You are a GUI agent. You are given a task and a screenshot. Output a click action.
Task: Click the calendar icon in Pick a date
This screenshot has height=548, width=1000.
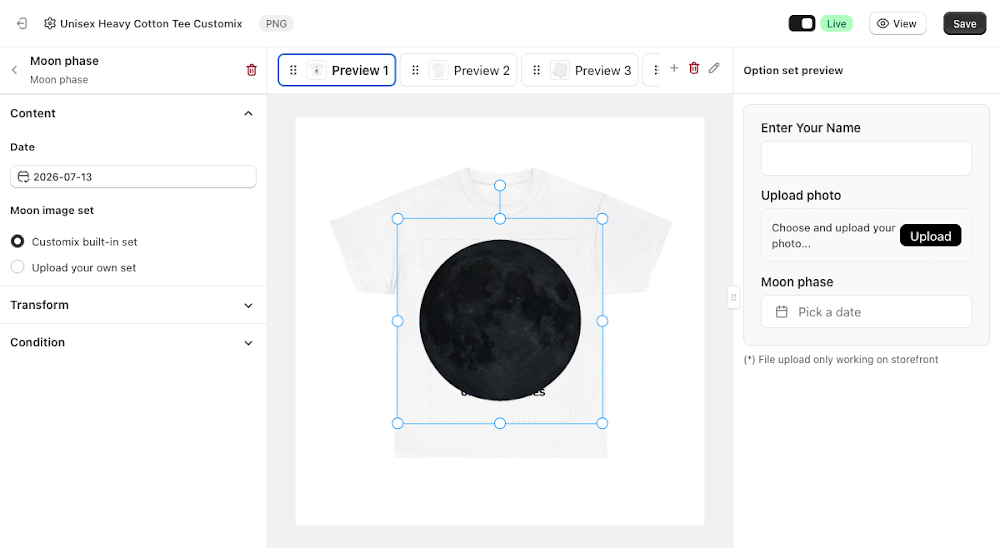point(781,312)
